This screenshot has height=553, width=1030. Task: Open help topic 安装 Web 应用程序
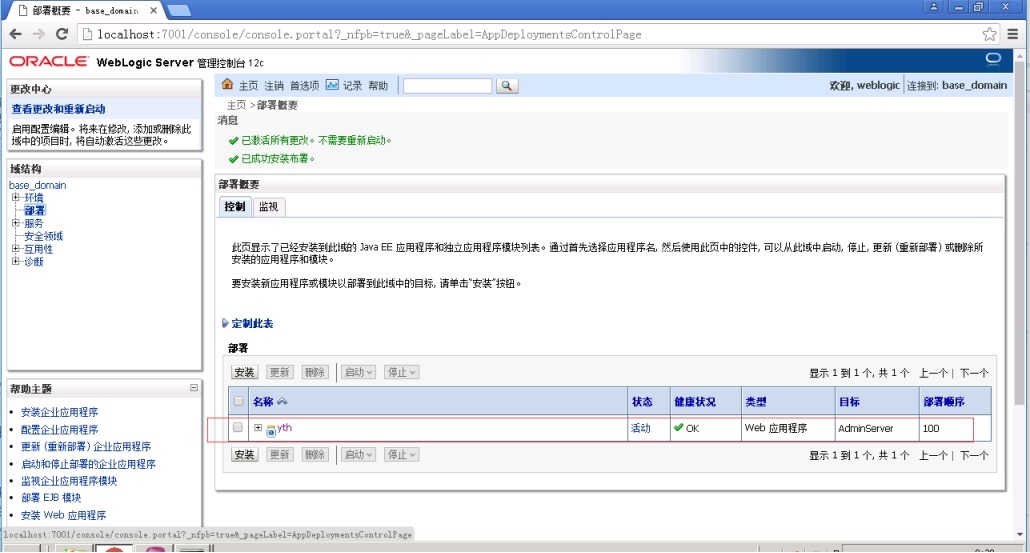(64, 515)
